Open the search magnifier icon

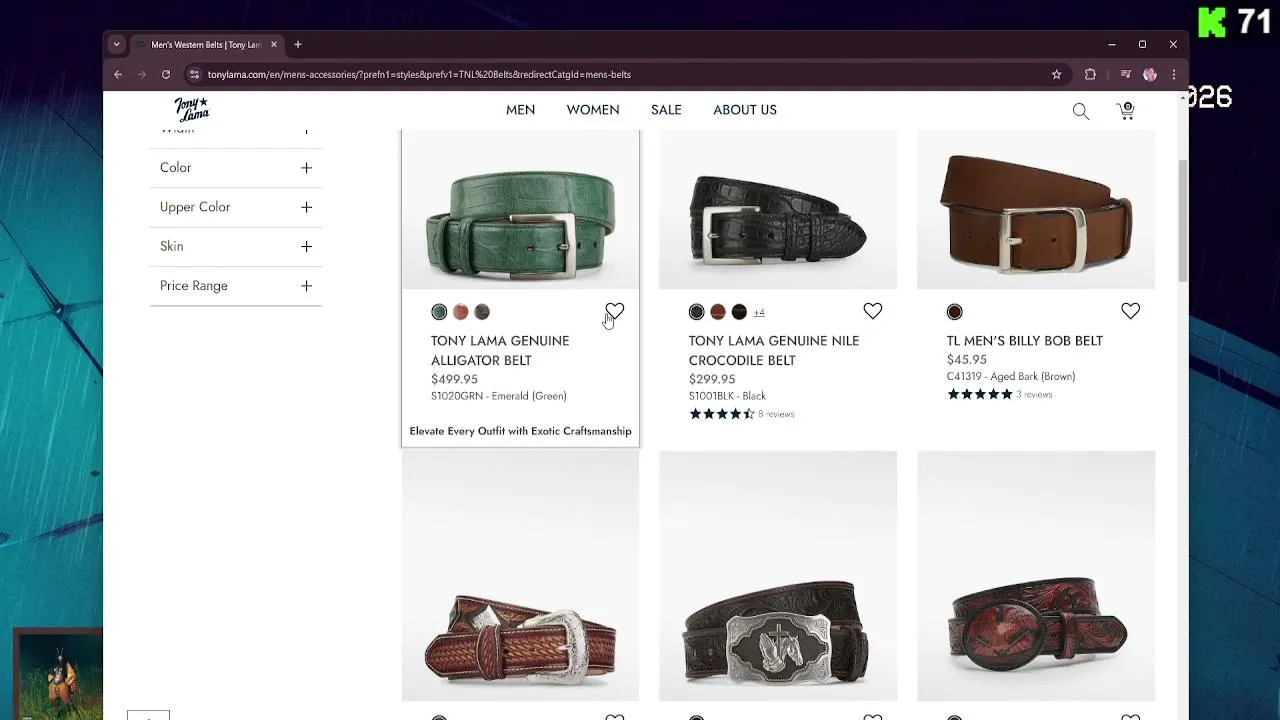tap(1080, 111)
